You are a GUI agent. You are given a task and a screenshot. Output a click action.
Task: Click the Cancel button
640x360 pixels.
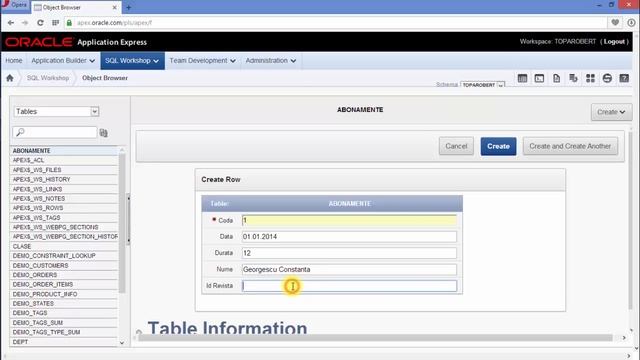[x=456, y=146]
